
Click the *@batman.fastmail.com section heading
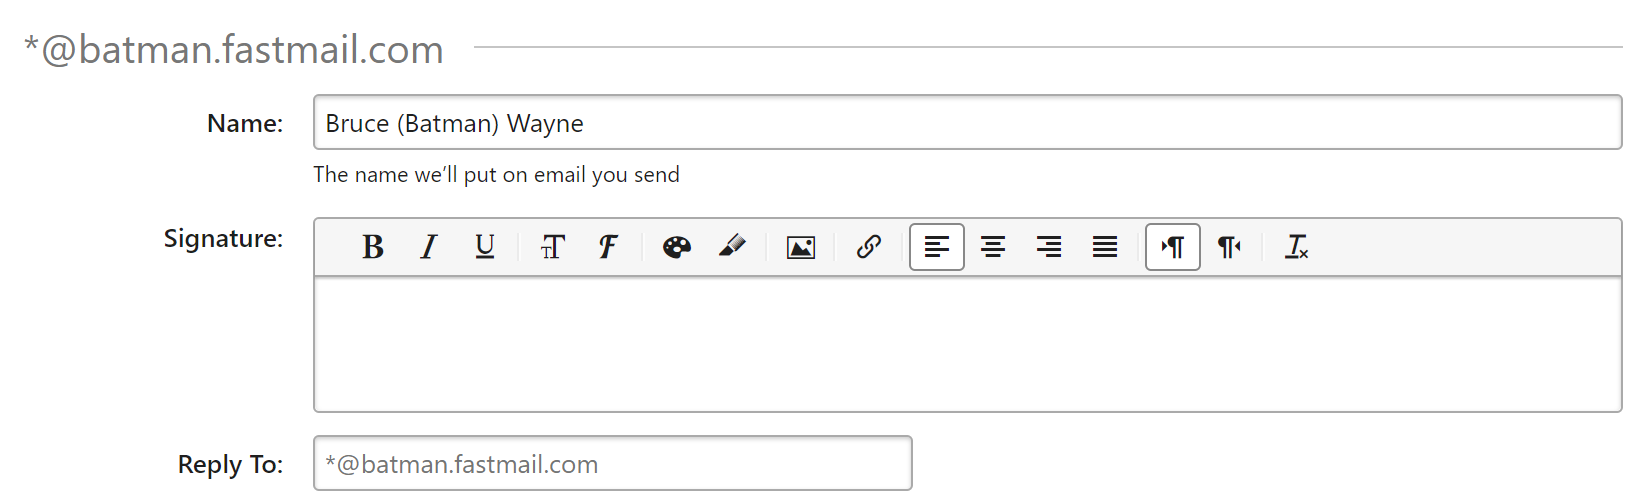234,50
